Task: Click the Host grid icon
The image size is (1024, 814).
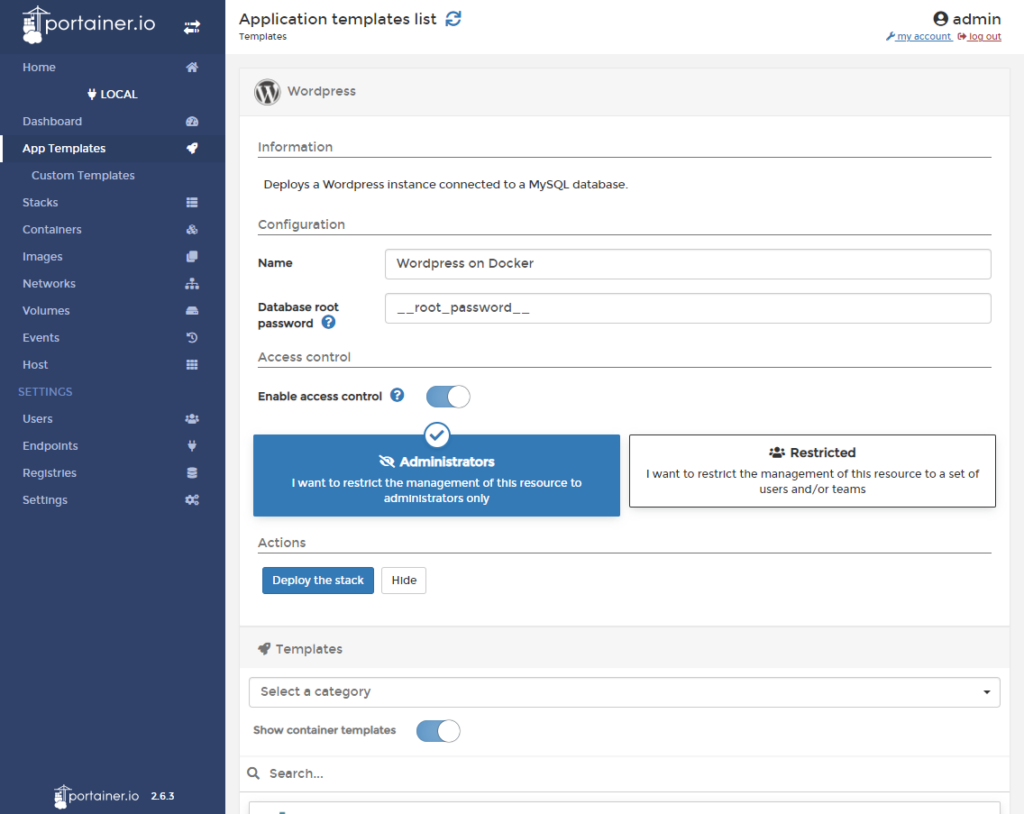Action: [x=192, y=365]
